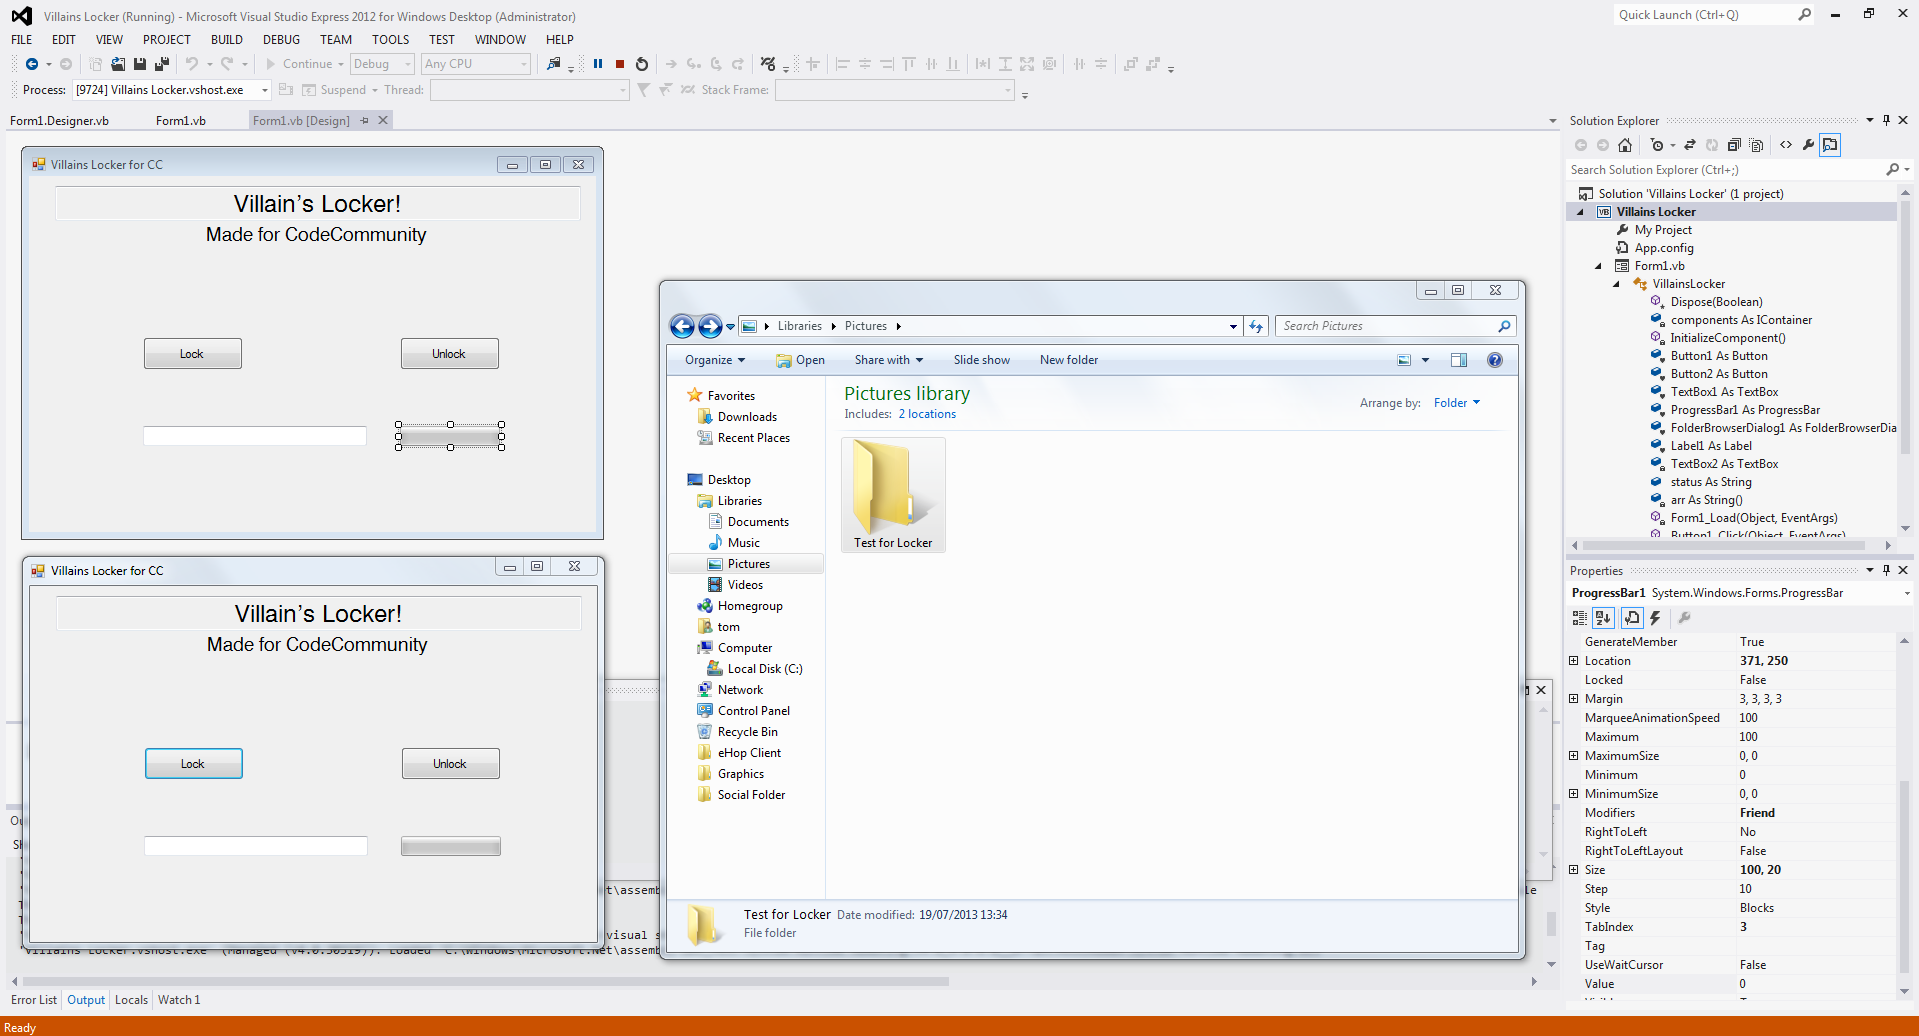The width and height of the screenshot is (1919, 1036).
Task: Select Recycle Bin in Explorer navigation pane
Action: (747, 732)
